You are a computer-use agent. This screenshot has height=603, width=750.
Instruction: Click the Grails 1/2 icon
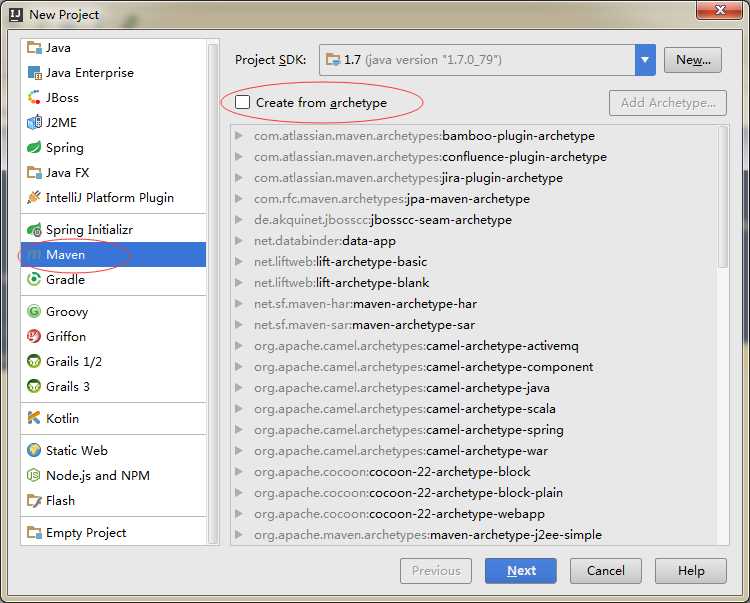coord(34,362)
